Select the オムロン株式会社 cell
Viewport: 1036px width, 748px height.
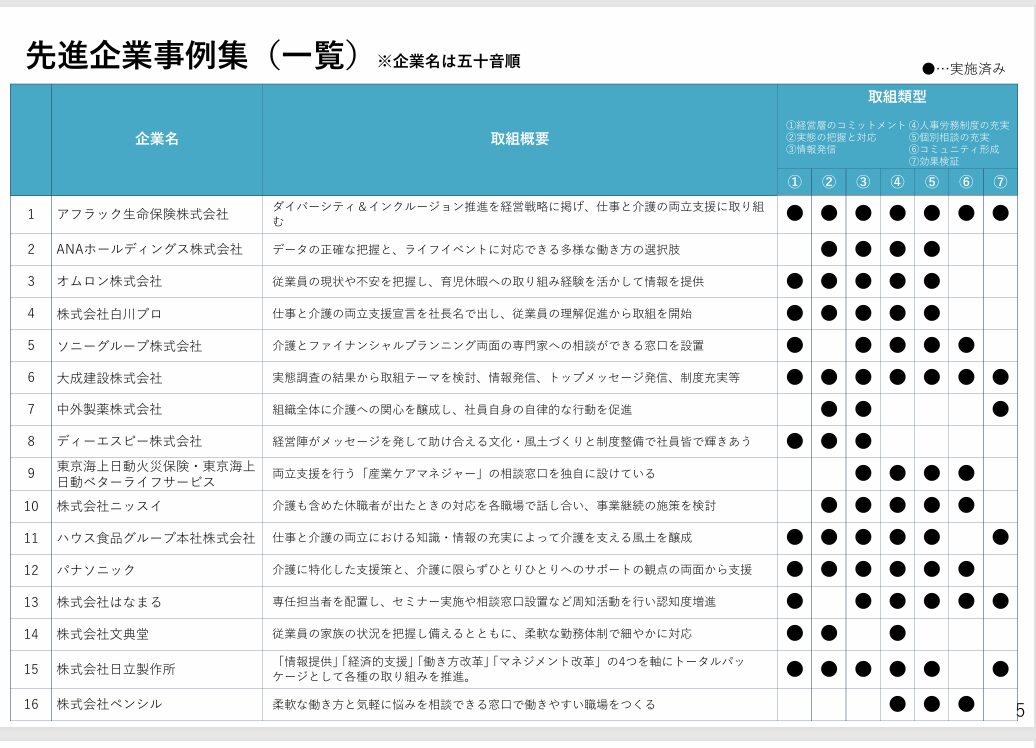click(109, 281)
